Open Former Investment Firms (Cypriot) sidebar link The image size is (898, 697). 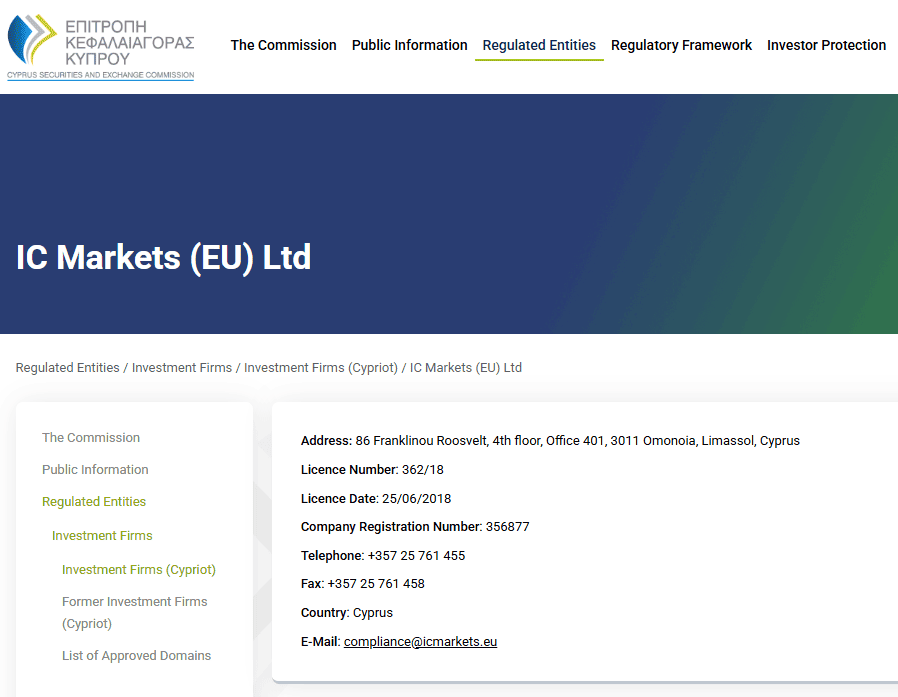(x=135, y=612)
